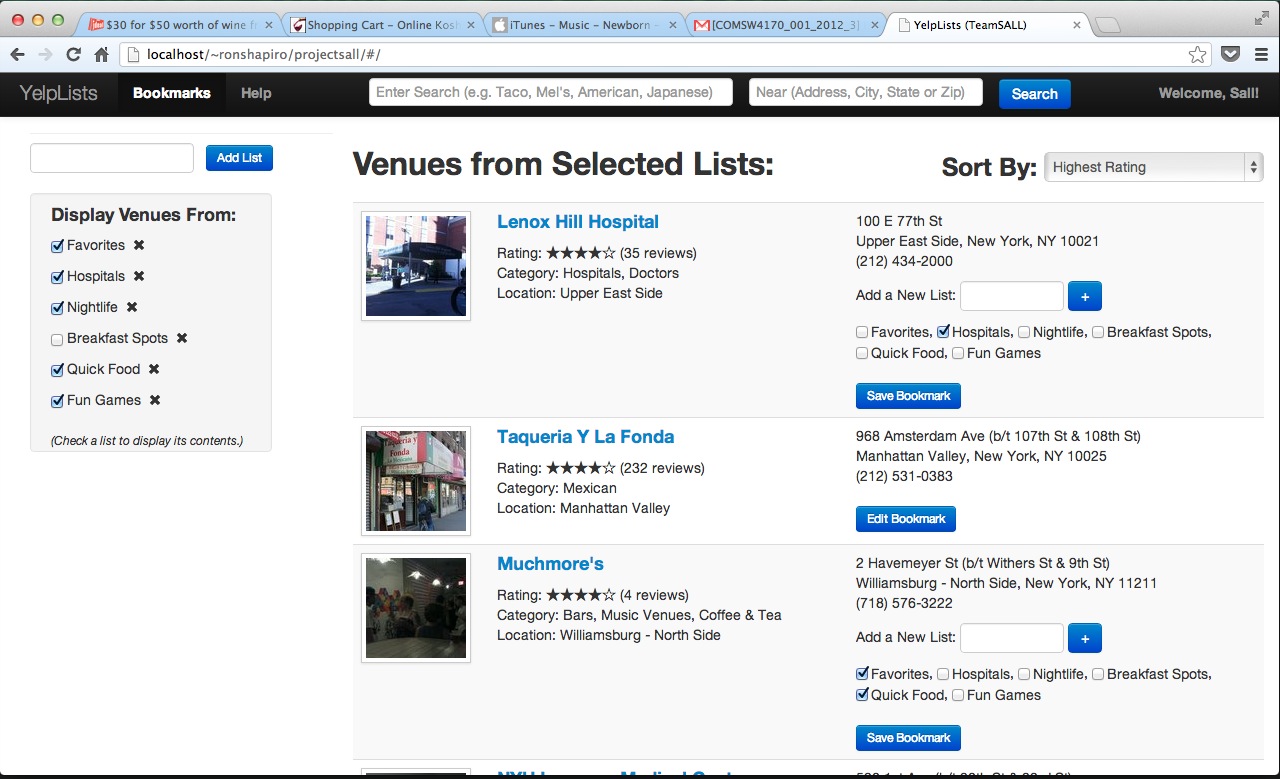The height and width of the screenshot is (779, 1280).
Task: Close the COMSW4170 Gmail tab
Action: (874, 25)
